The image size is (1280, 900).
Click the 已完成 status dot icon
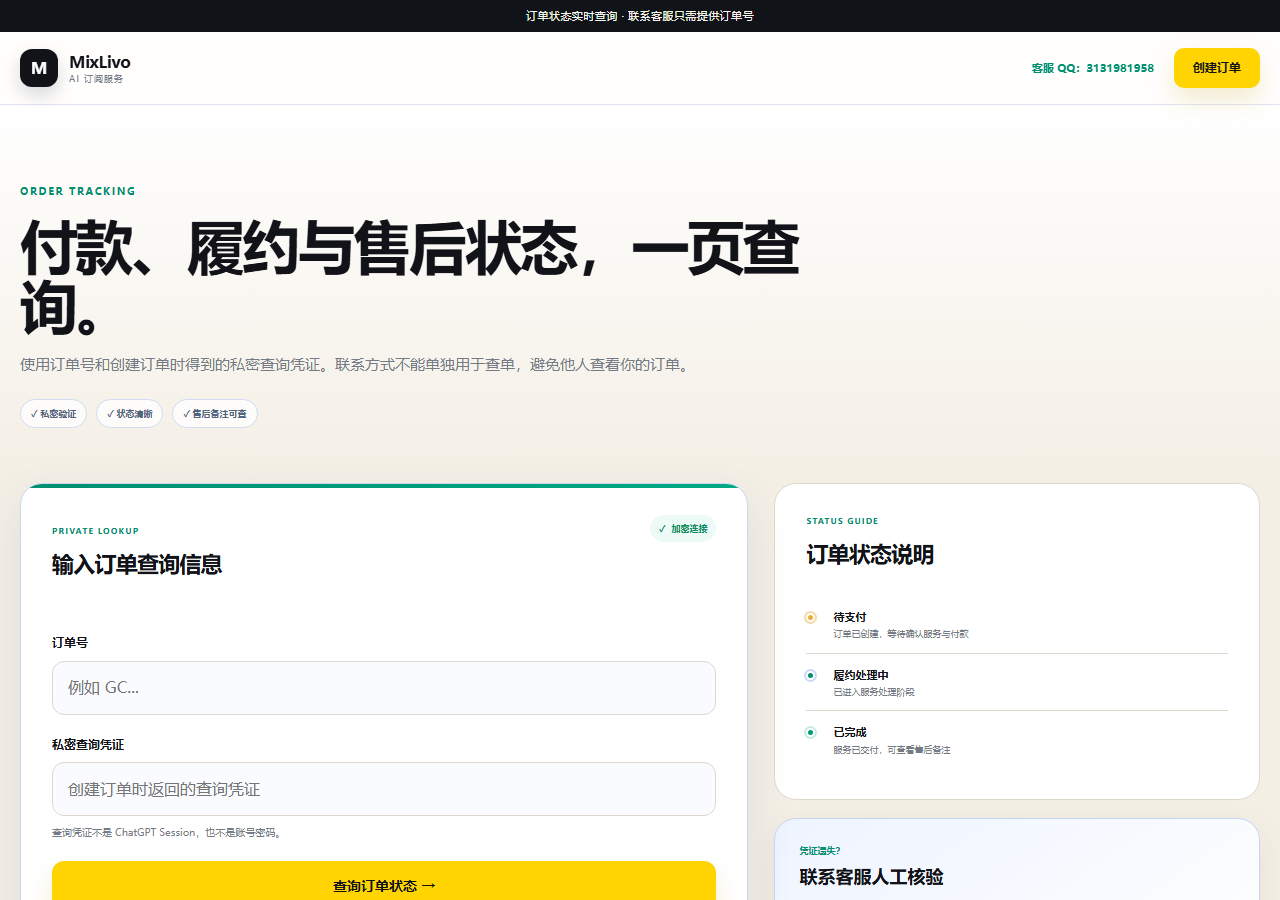pyautogui.click(x=811, y=732)
